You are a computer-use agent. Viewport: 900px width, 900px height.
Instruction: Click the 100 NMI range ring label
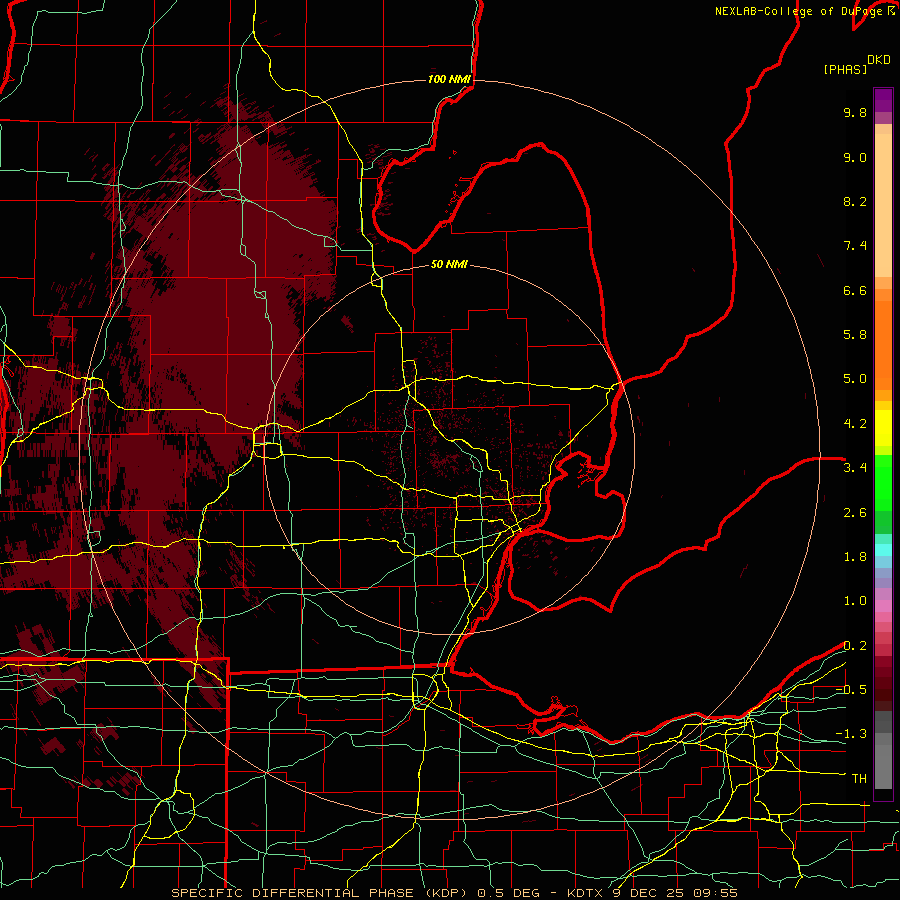[449, 79]
